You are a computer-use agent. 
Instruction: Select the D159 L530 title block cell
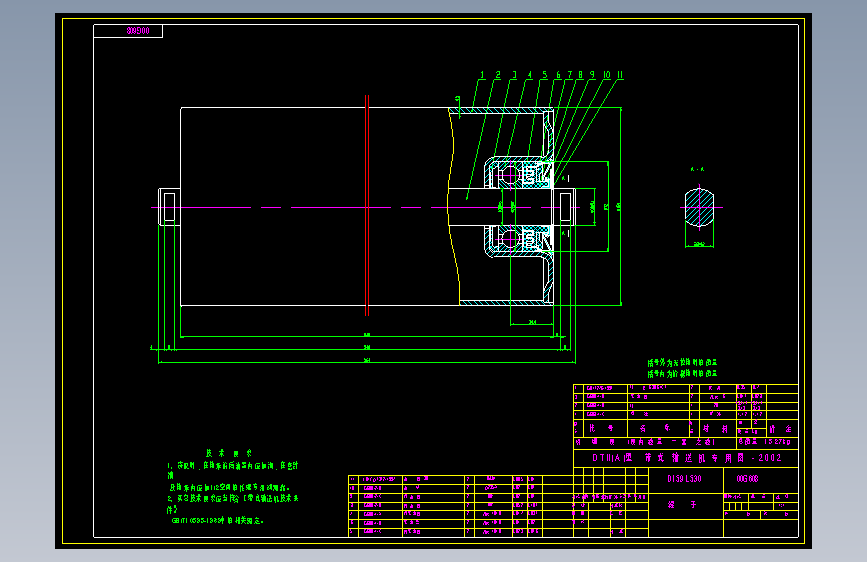685,479
